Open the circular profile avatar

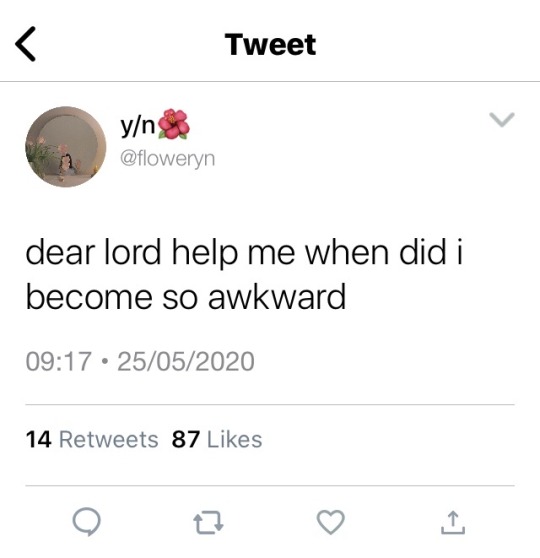[66, 147]
